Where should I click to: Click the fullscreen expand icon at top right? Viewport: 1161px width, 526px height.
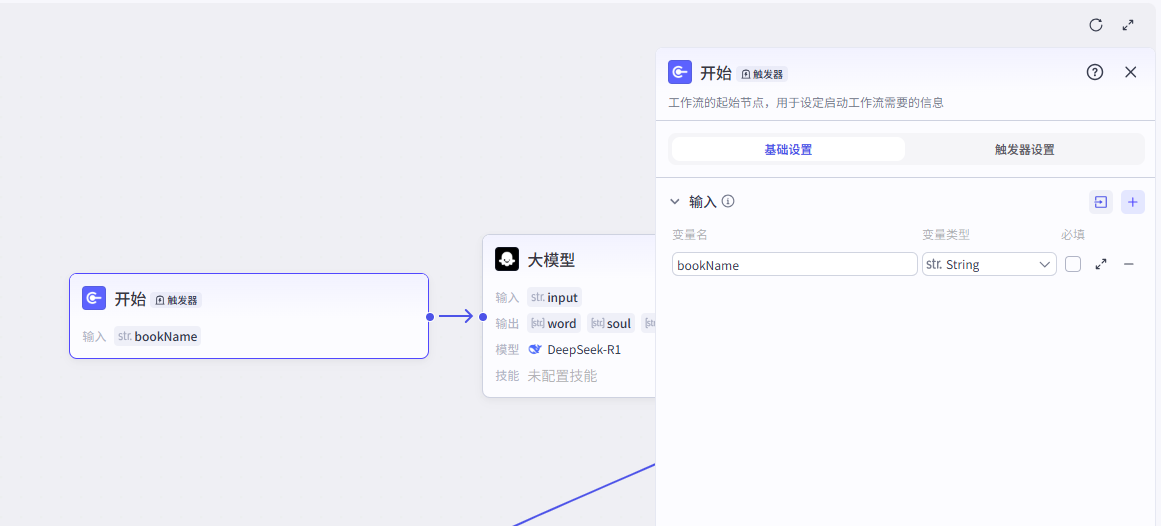1128,25
